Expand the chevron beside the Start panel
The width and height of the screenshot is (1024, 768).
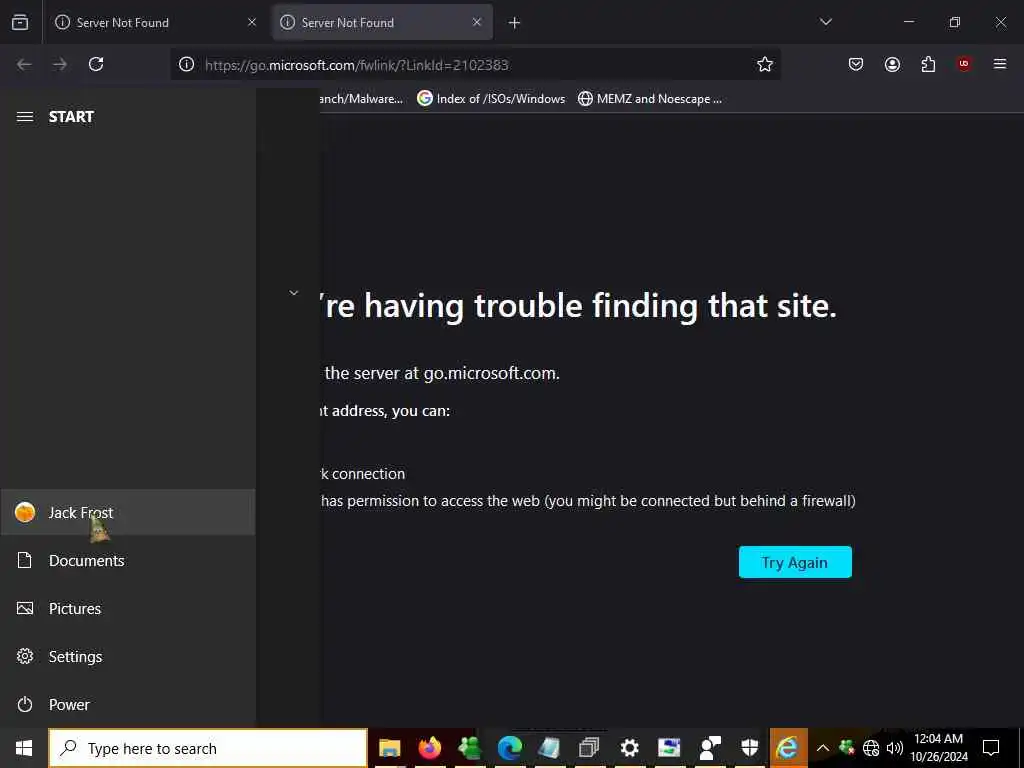click(294, 293)
